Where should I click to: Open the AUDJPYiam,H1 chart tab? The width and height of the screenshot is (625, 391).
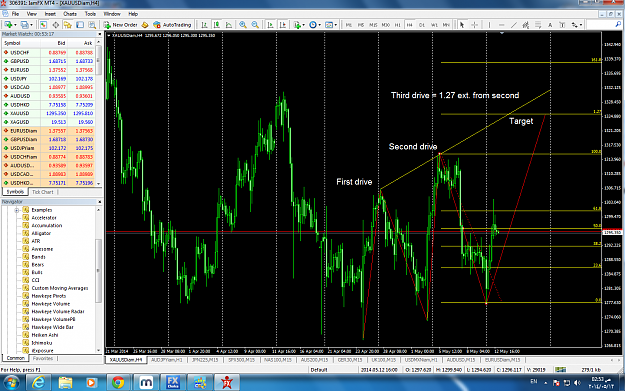tap(166, 360)
